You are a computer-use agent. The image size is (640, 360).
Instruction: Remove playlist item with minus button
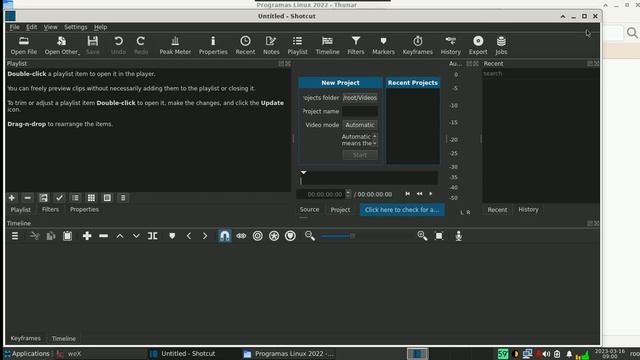coord(27,198)
